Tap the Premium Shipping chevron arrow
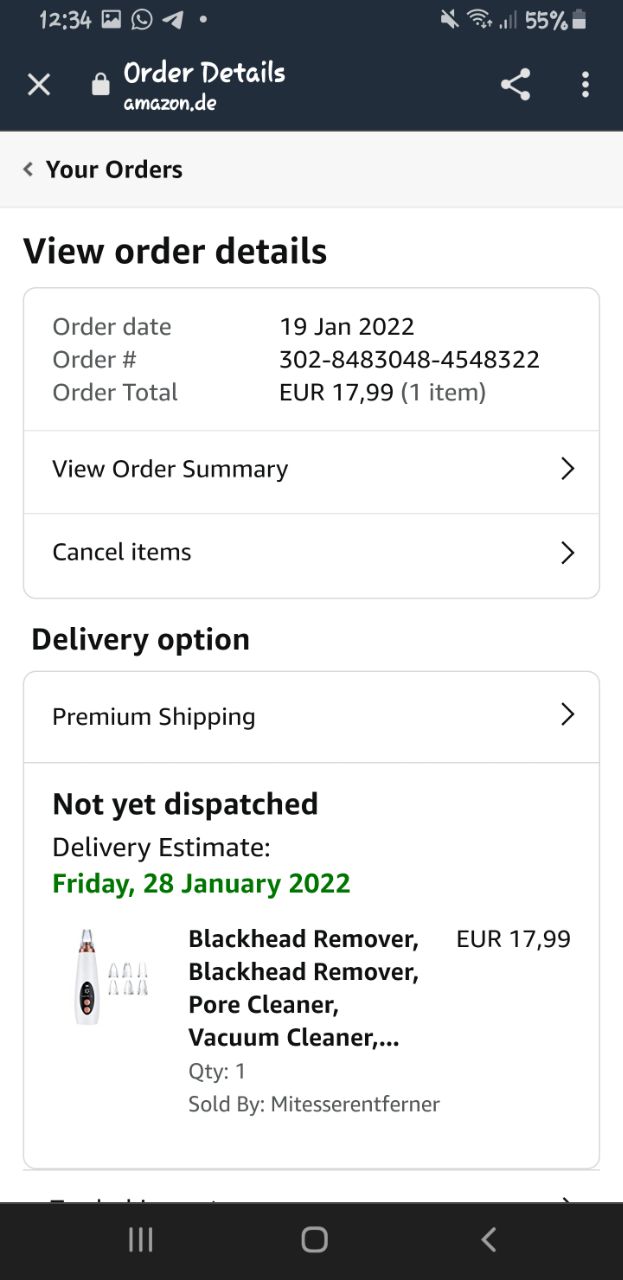Screen dimensions: 623x1280 567,714
